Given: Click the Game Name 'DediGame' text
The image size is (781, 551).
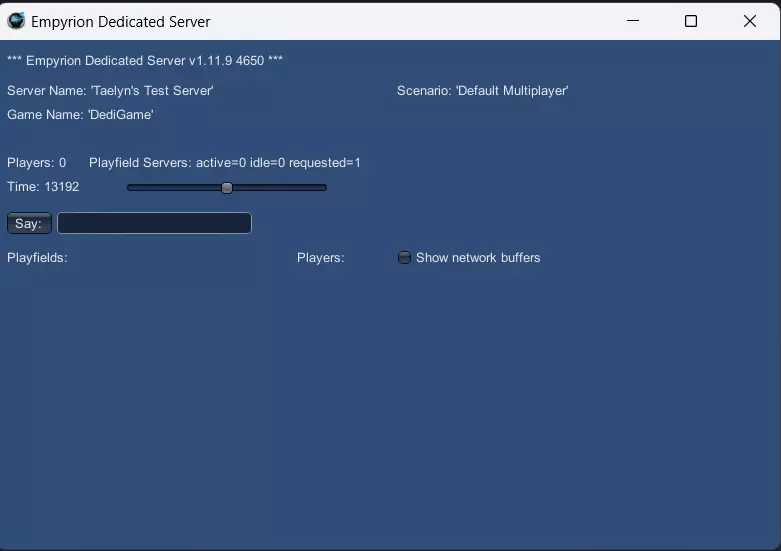Looking at the screenshot, I should click(x=80, y=115).
